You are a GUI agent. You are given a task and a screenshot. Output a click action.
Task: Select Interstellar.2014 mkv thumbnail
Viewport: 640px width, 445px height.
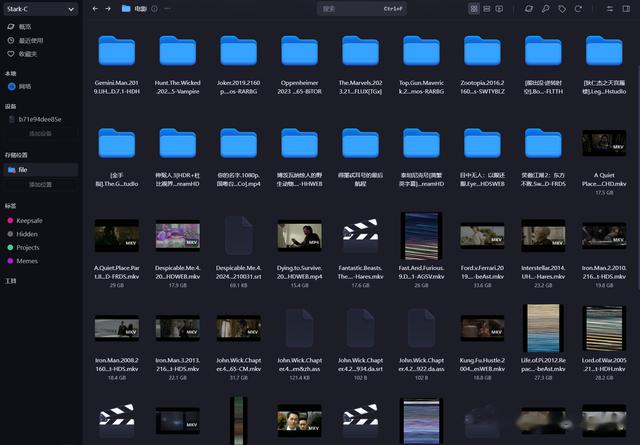543,236
